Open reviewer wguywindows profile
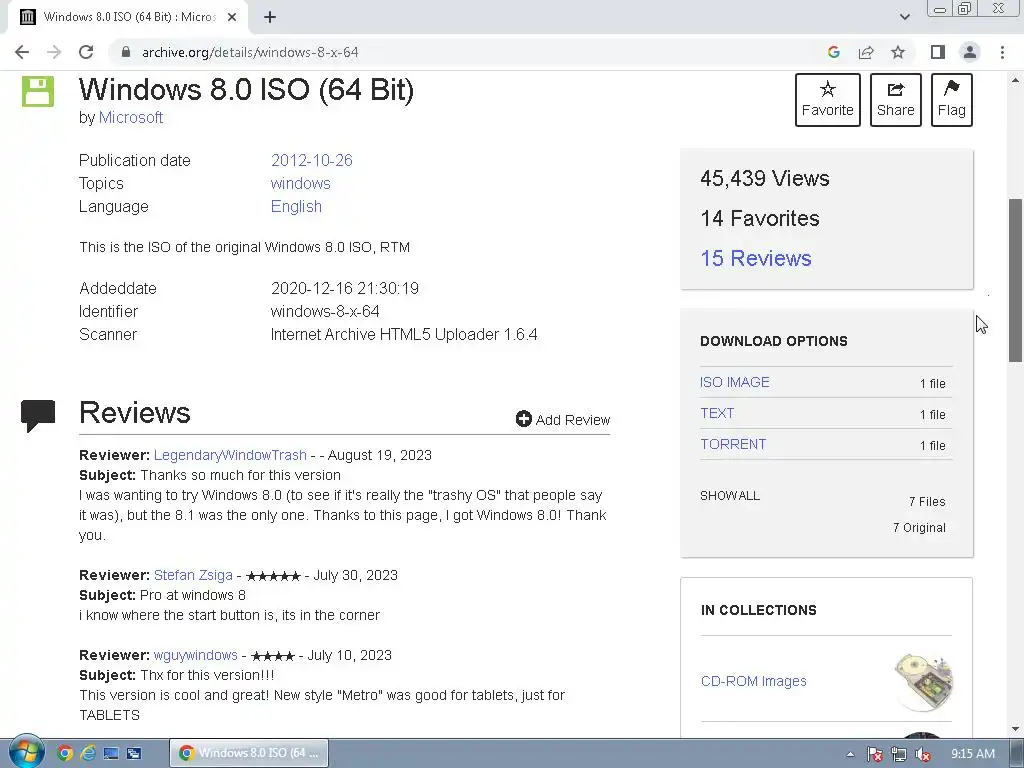This screenshot has height=768, width=1024. click(195, 655)
